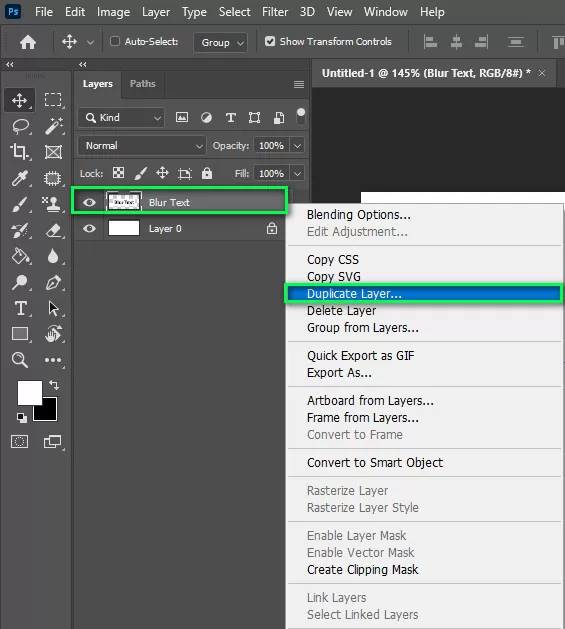
Task: Toggle filter for pixel layers
Action: [x=182, y=118]
